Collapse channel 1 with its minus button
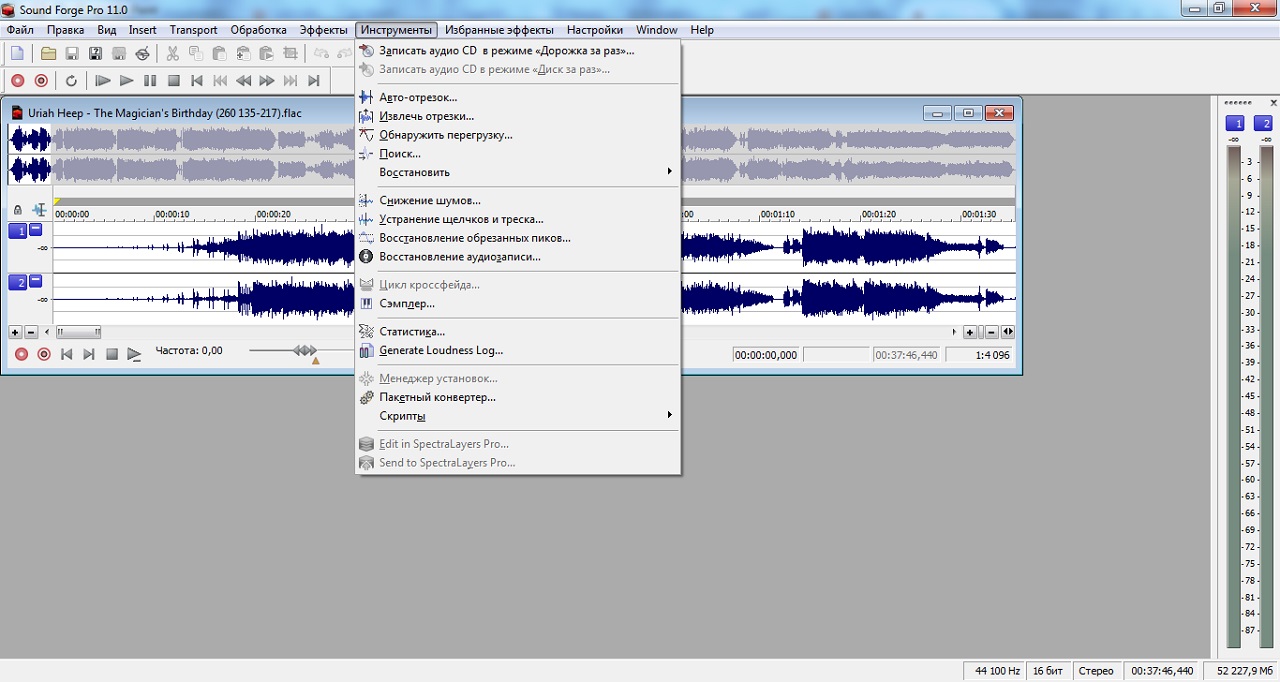 pyautogui.click(x=36, y=230)
